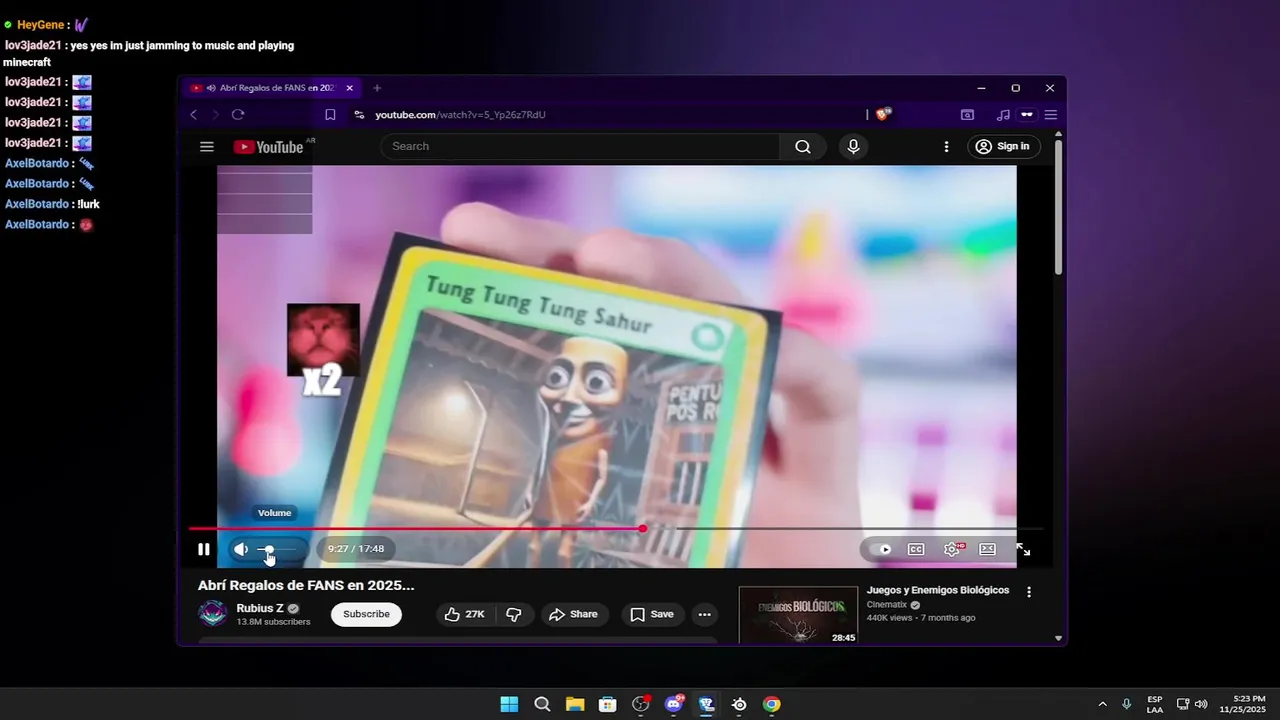Open taskbar clock showing 5:23 PM
The height and width of the screenshot is (720, 1280).
coord(1243,704)
